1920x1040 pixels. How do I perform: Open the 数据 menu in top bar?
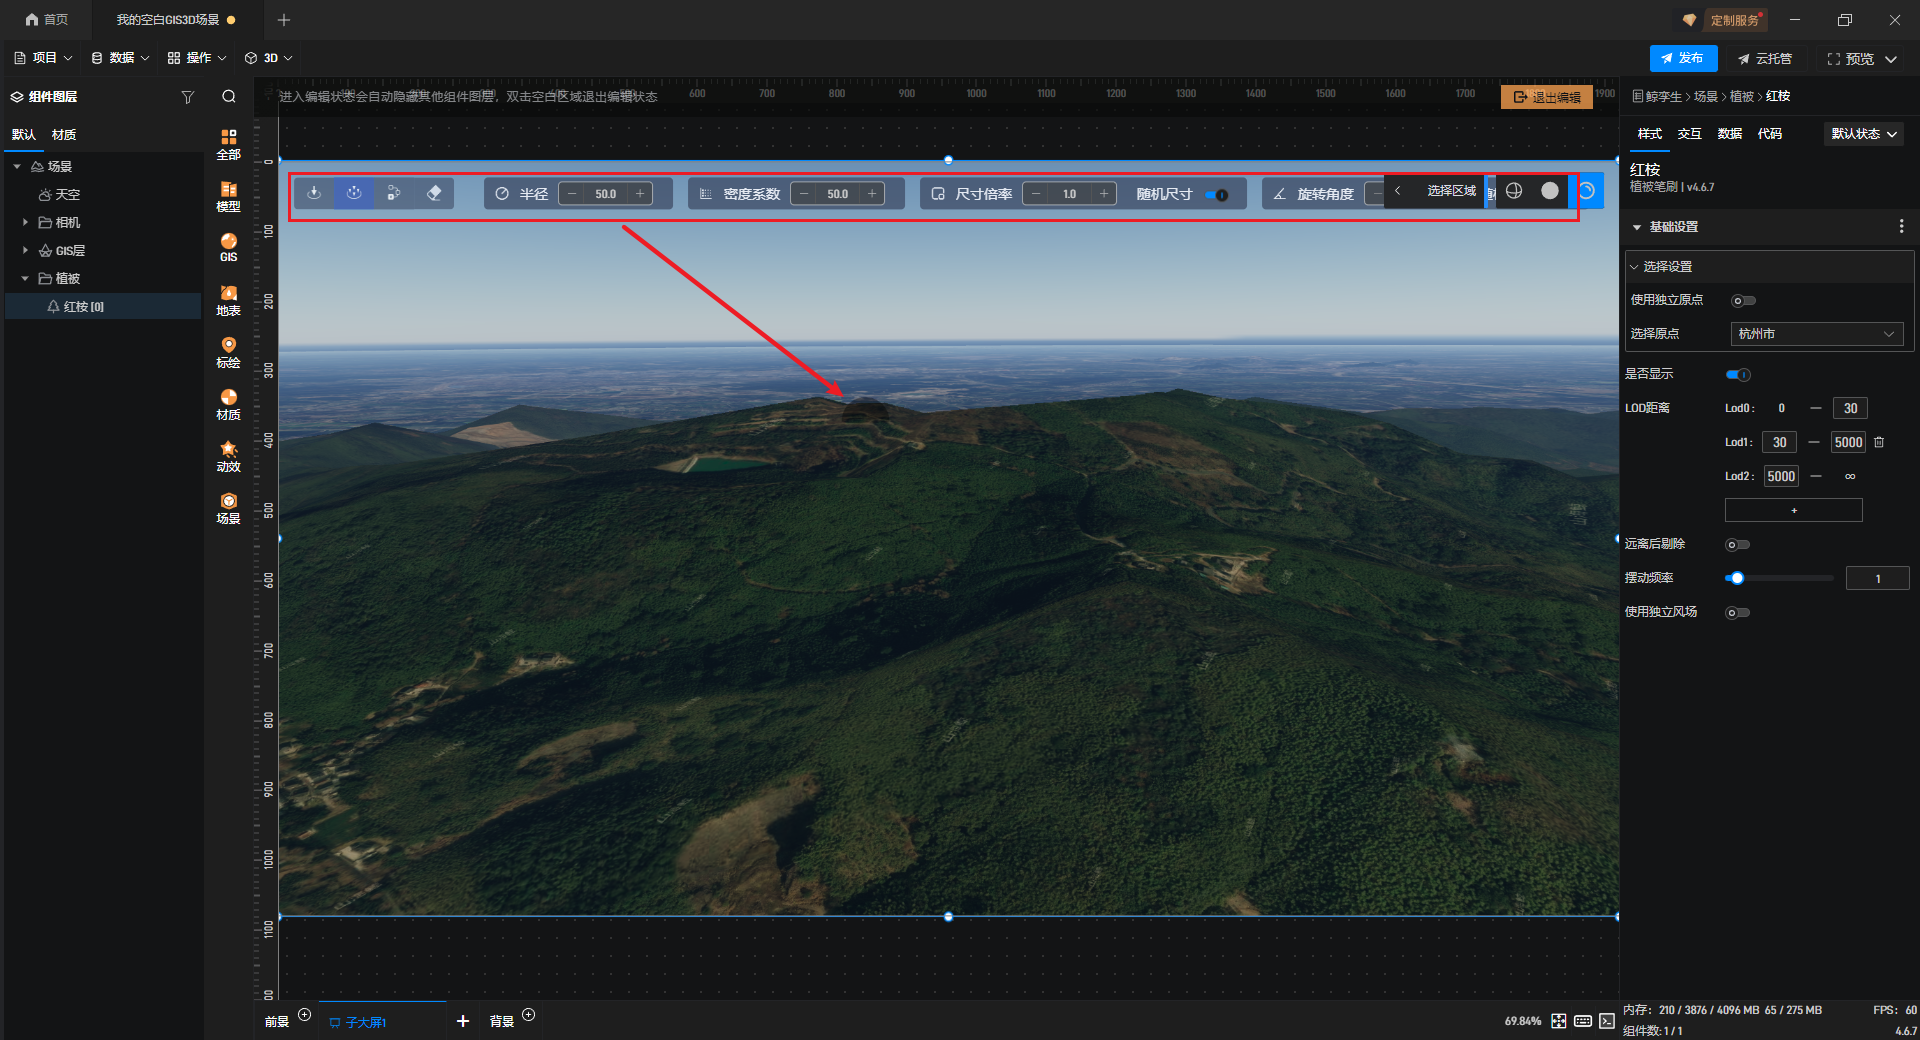[120, 58]
